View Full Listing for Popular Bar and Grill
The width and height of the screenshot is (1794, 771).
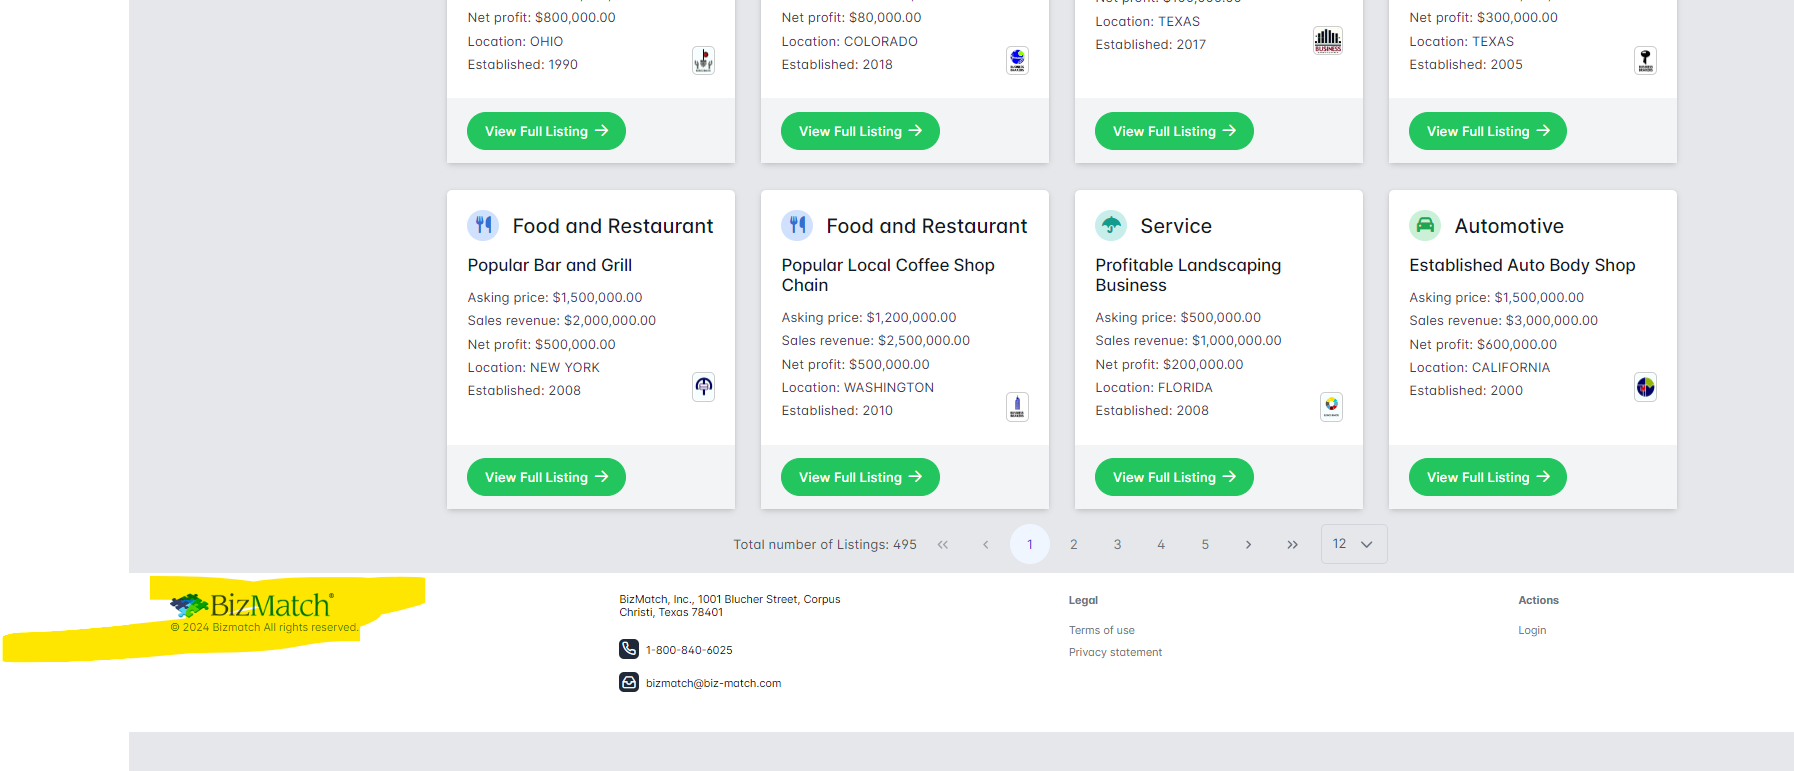pyautogui.click(x=546, y=477)
